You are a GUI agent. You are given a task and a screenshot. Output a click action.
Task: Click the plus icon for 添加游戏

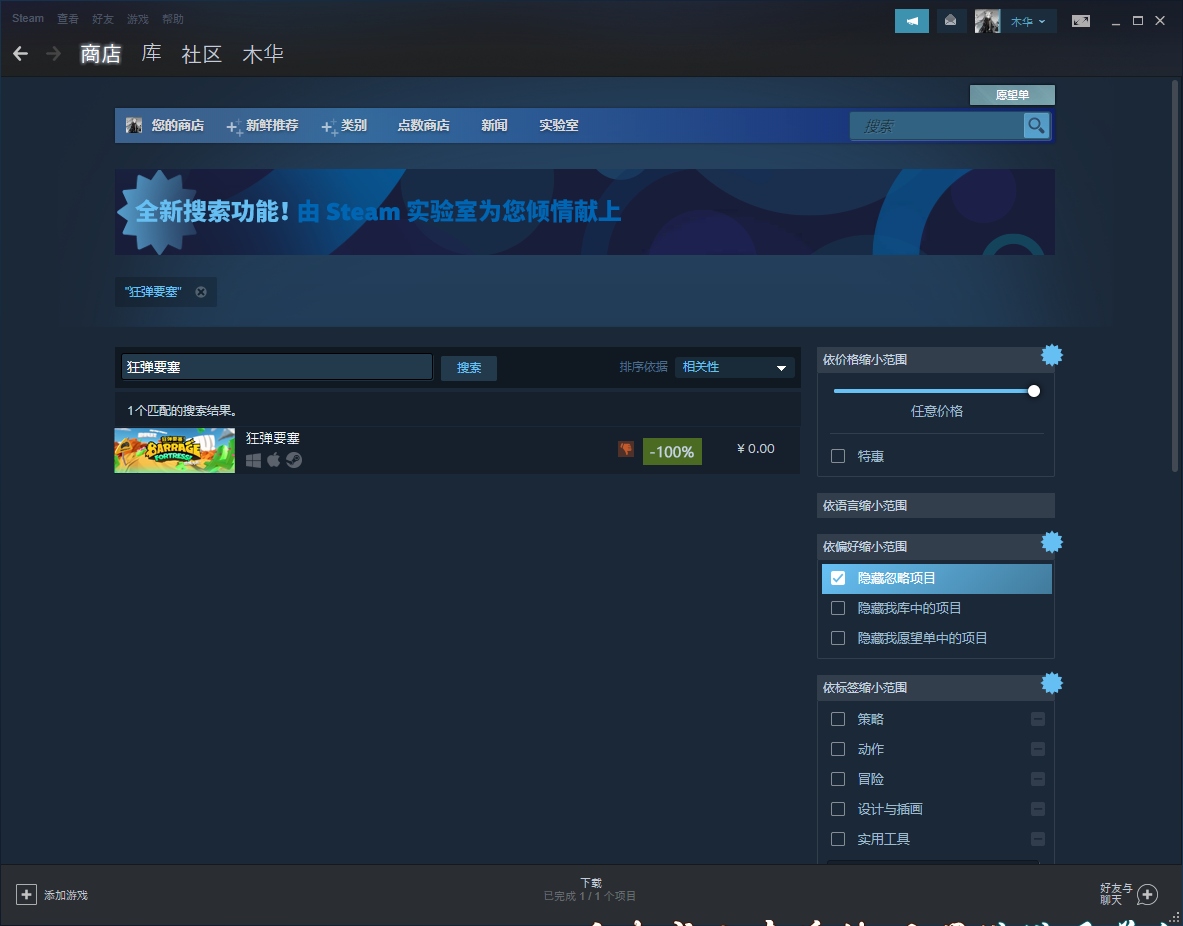point(26,895)
